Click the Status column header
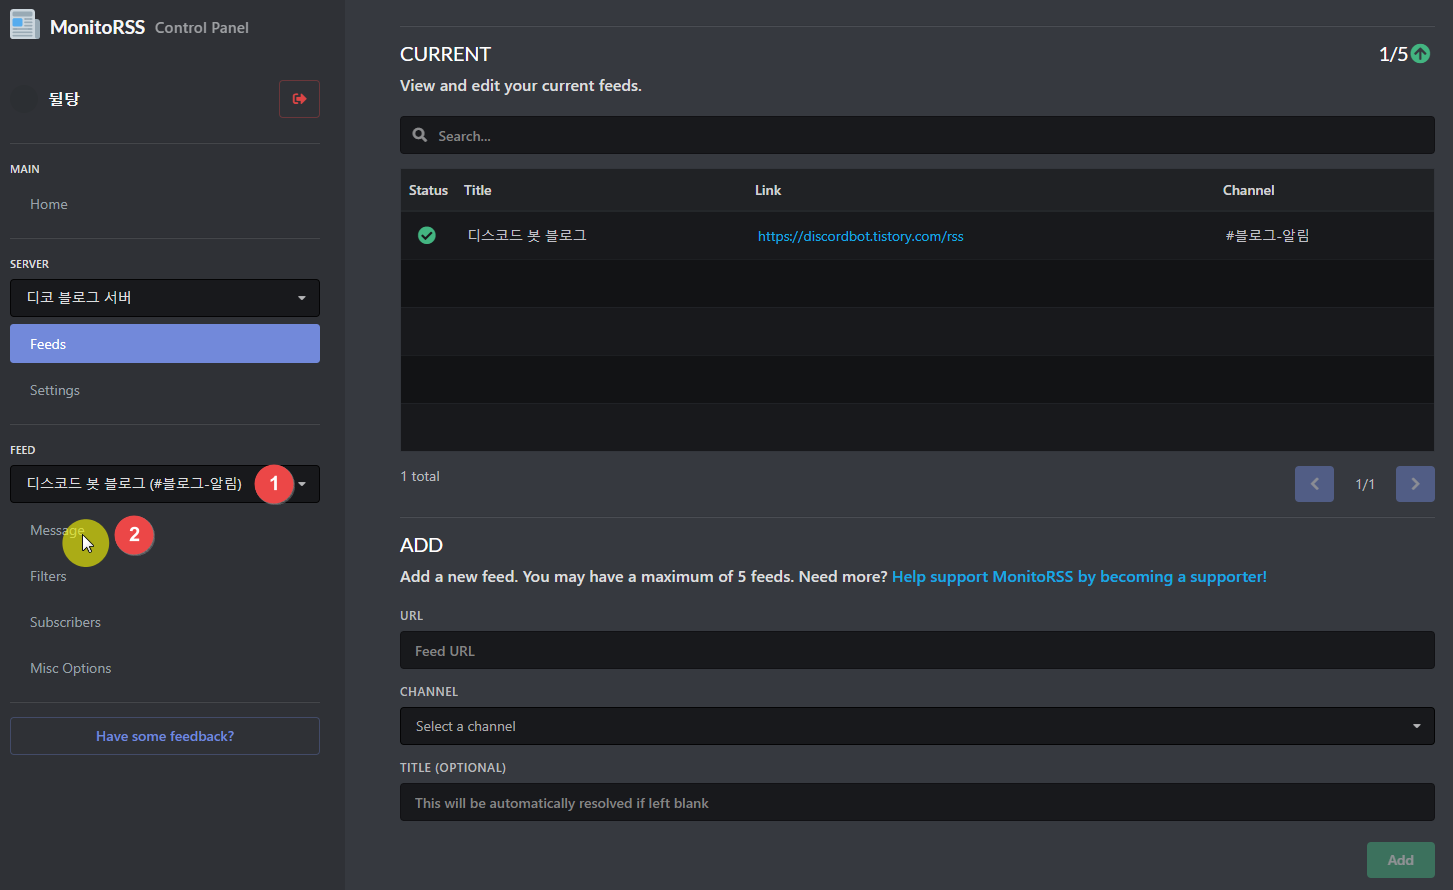Image resolution: width=1453 pixels, height=890 pixels. [x=428, y=190]
